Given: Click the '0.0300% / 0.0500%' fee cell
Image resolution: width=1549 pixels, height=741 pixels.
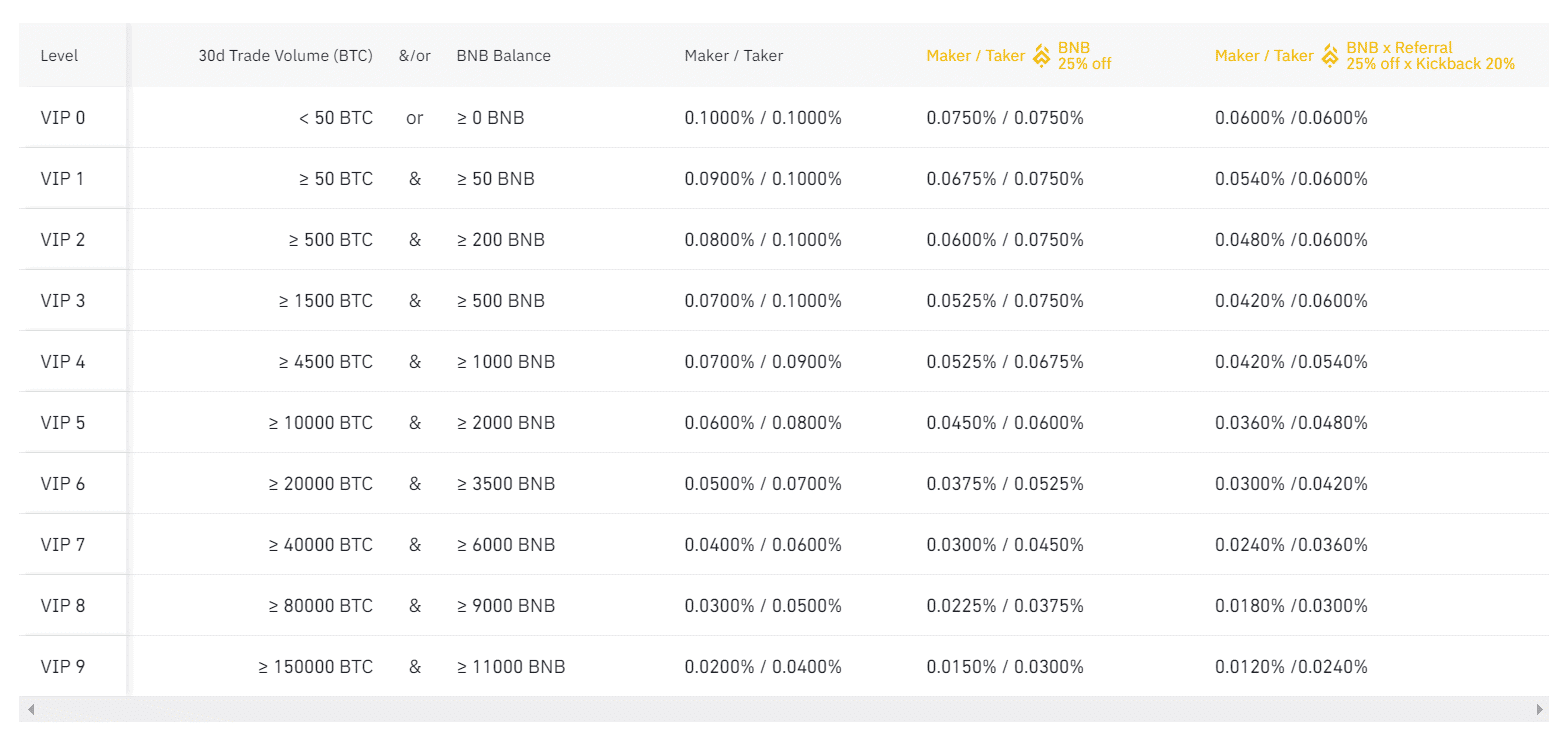Looking at the screenshot, I should click(x=763, y=606).
